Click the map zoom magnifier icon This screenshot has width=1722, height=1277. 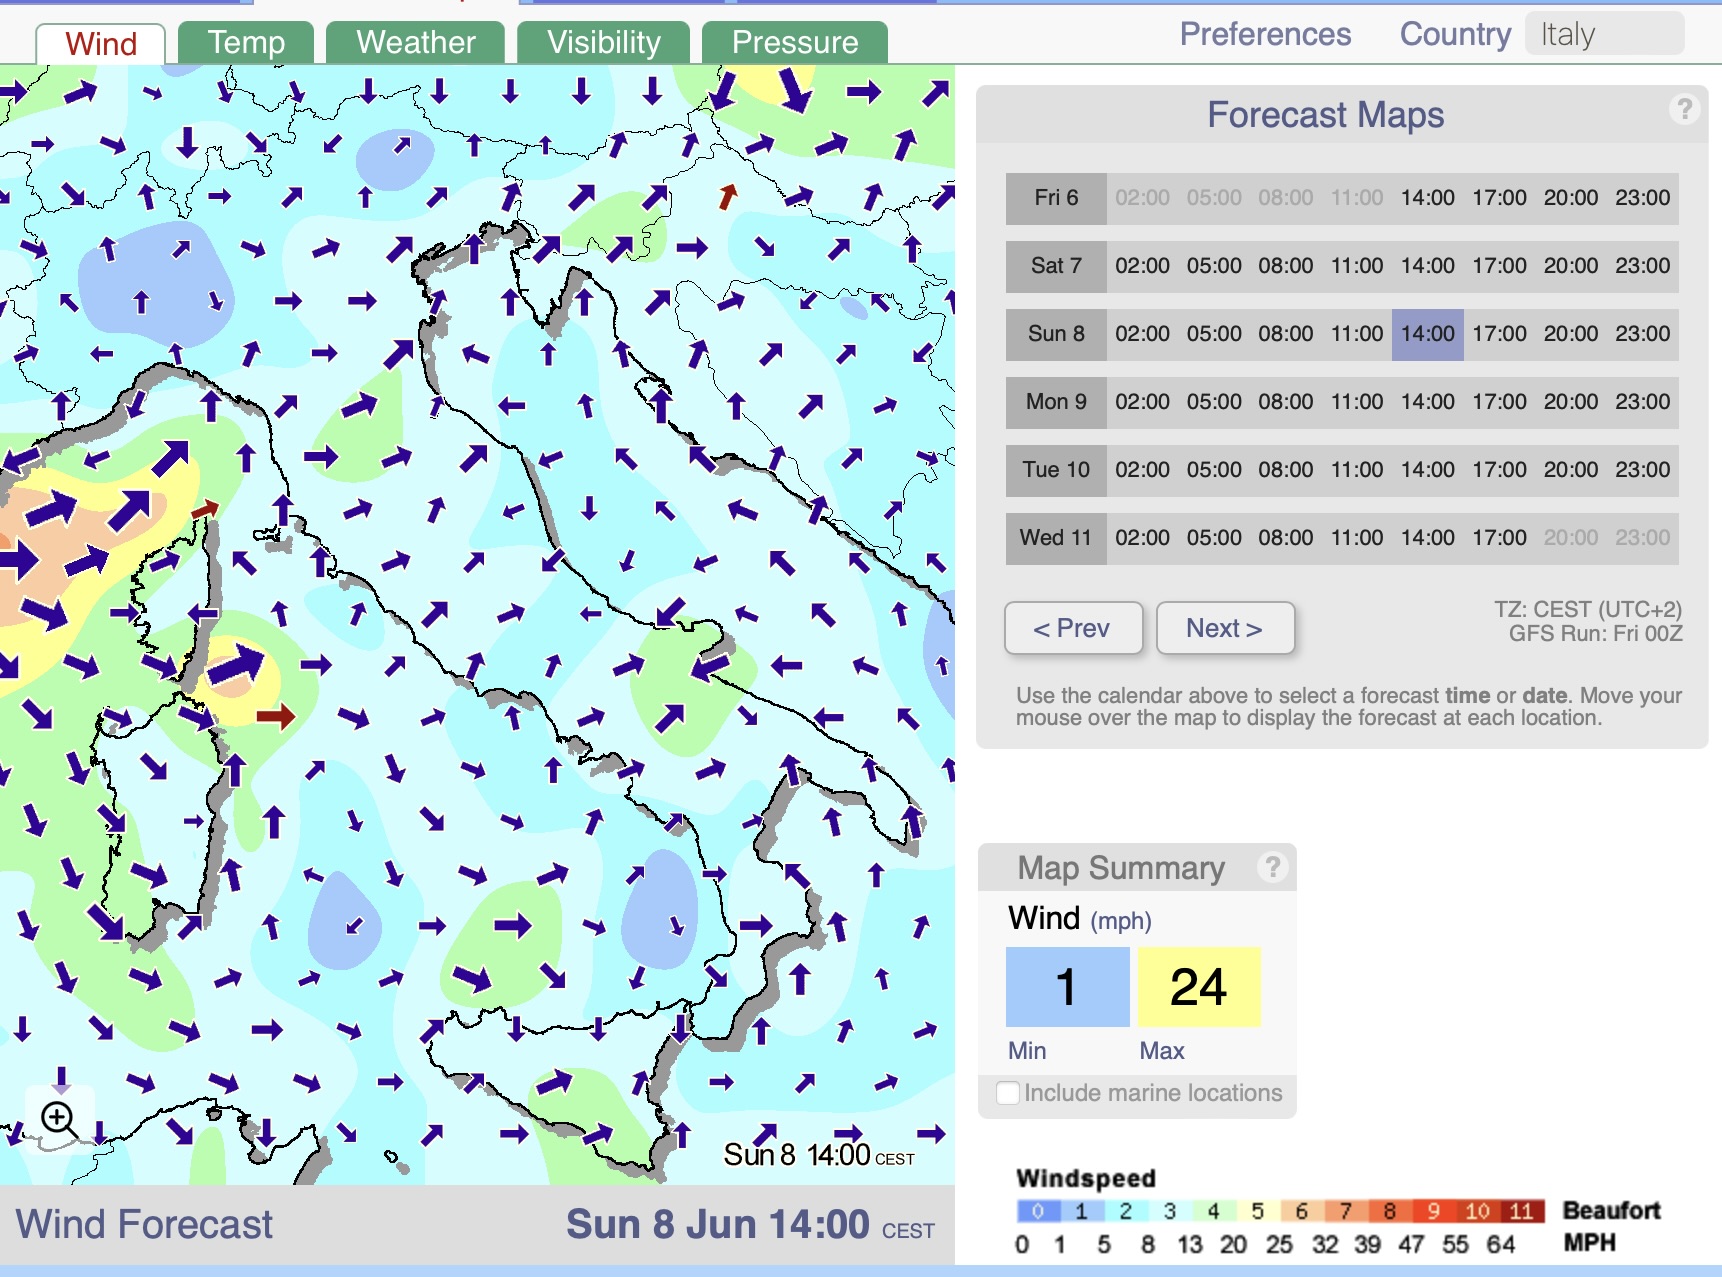59,1119
